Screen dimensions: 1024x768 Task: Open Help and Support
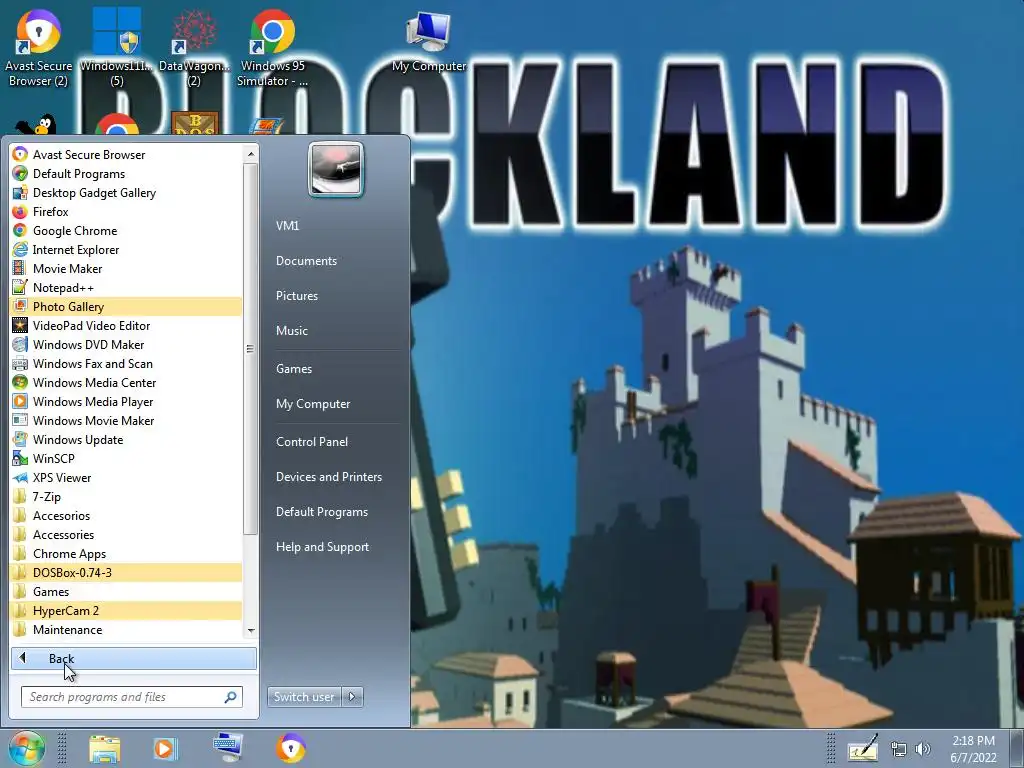322,547
